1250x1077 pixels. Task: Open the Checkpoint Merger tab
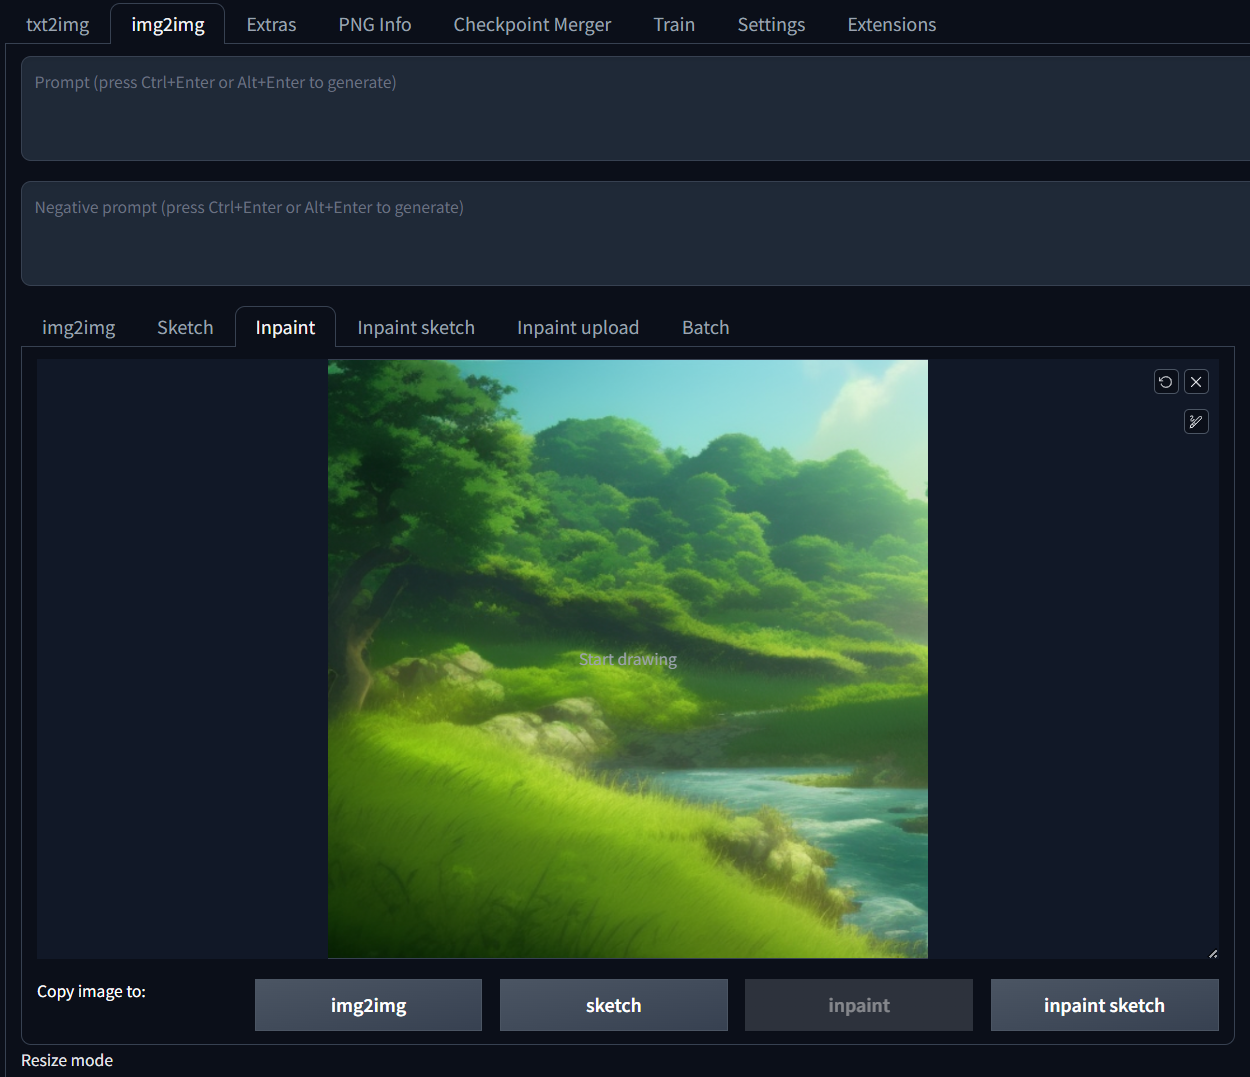(x=532, y=25)
